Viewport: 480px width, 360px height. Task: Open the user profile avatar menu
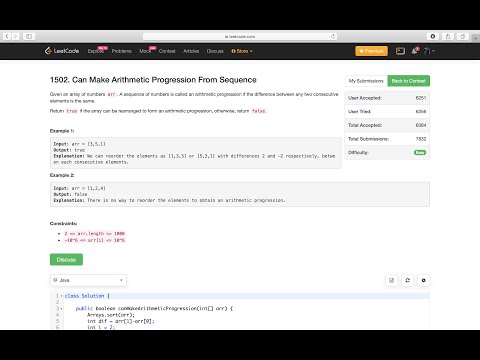click(429, 51)
